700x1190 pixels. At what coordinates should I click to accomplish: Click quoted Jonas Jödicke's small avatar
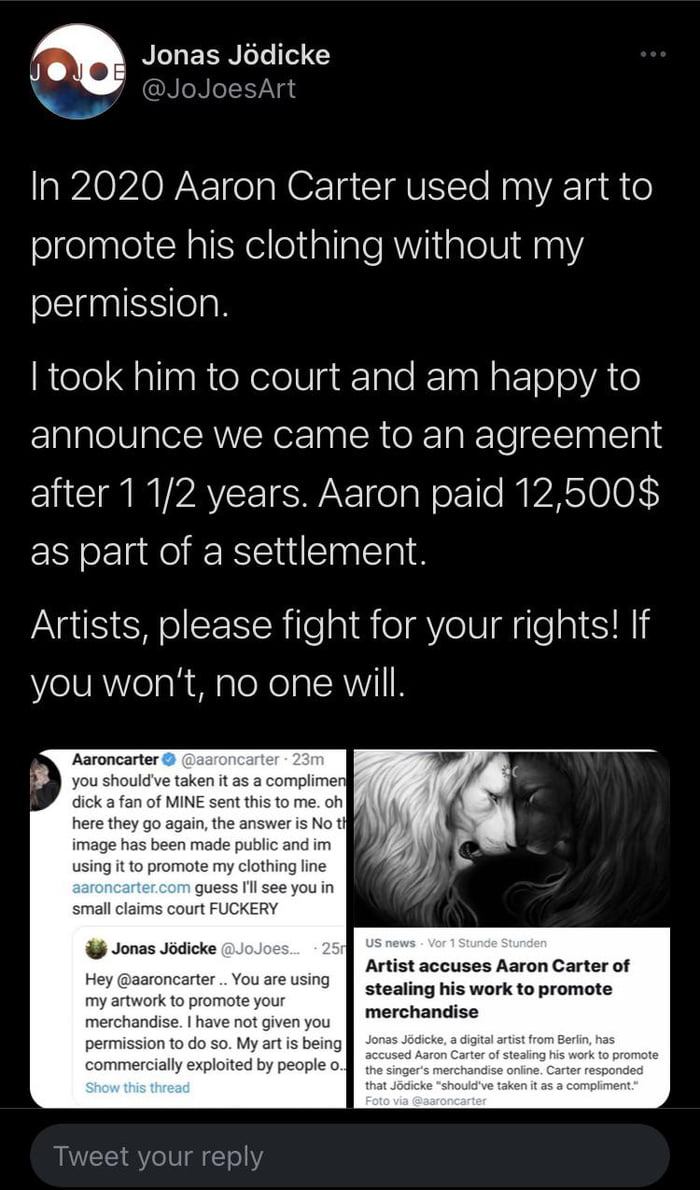point(97,948)
